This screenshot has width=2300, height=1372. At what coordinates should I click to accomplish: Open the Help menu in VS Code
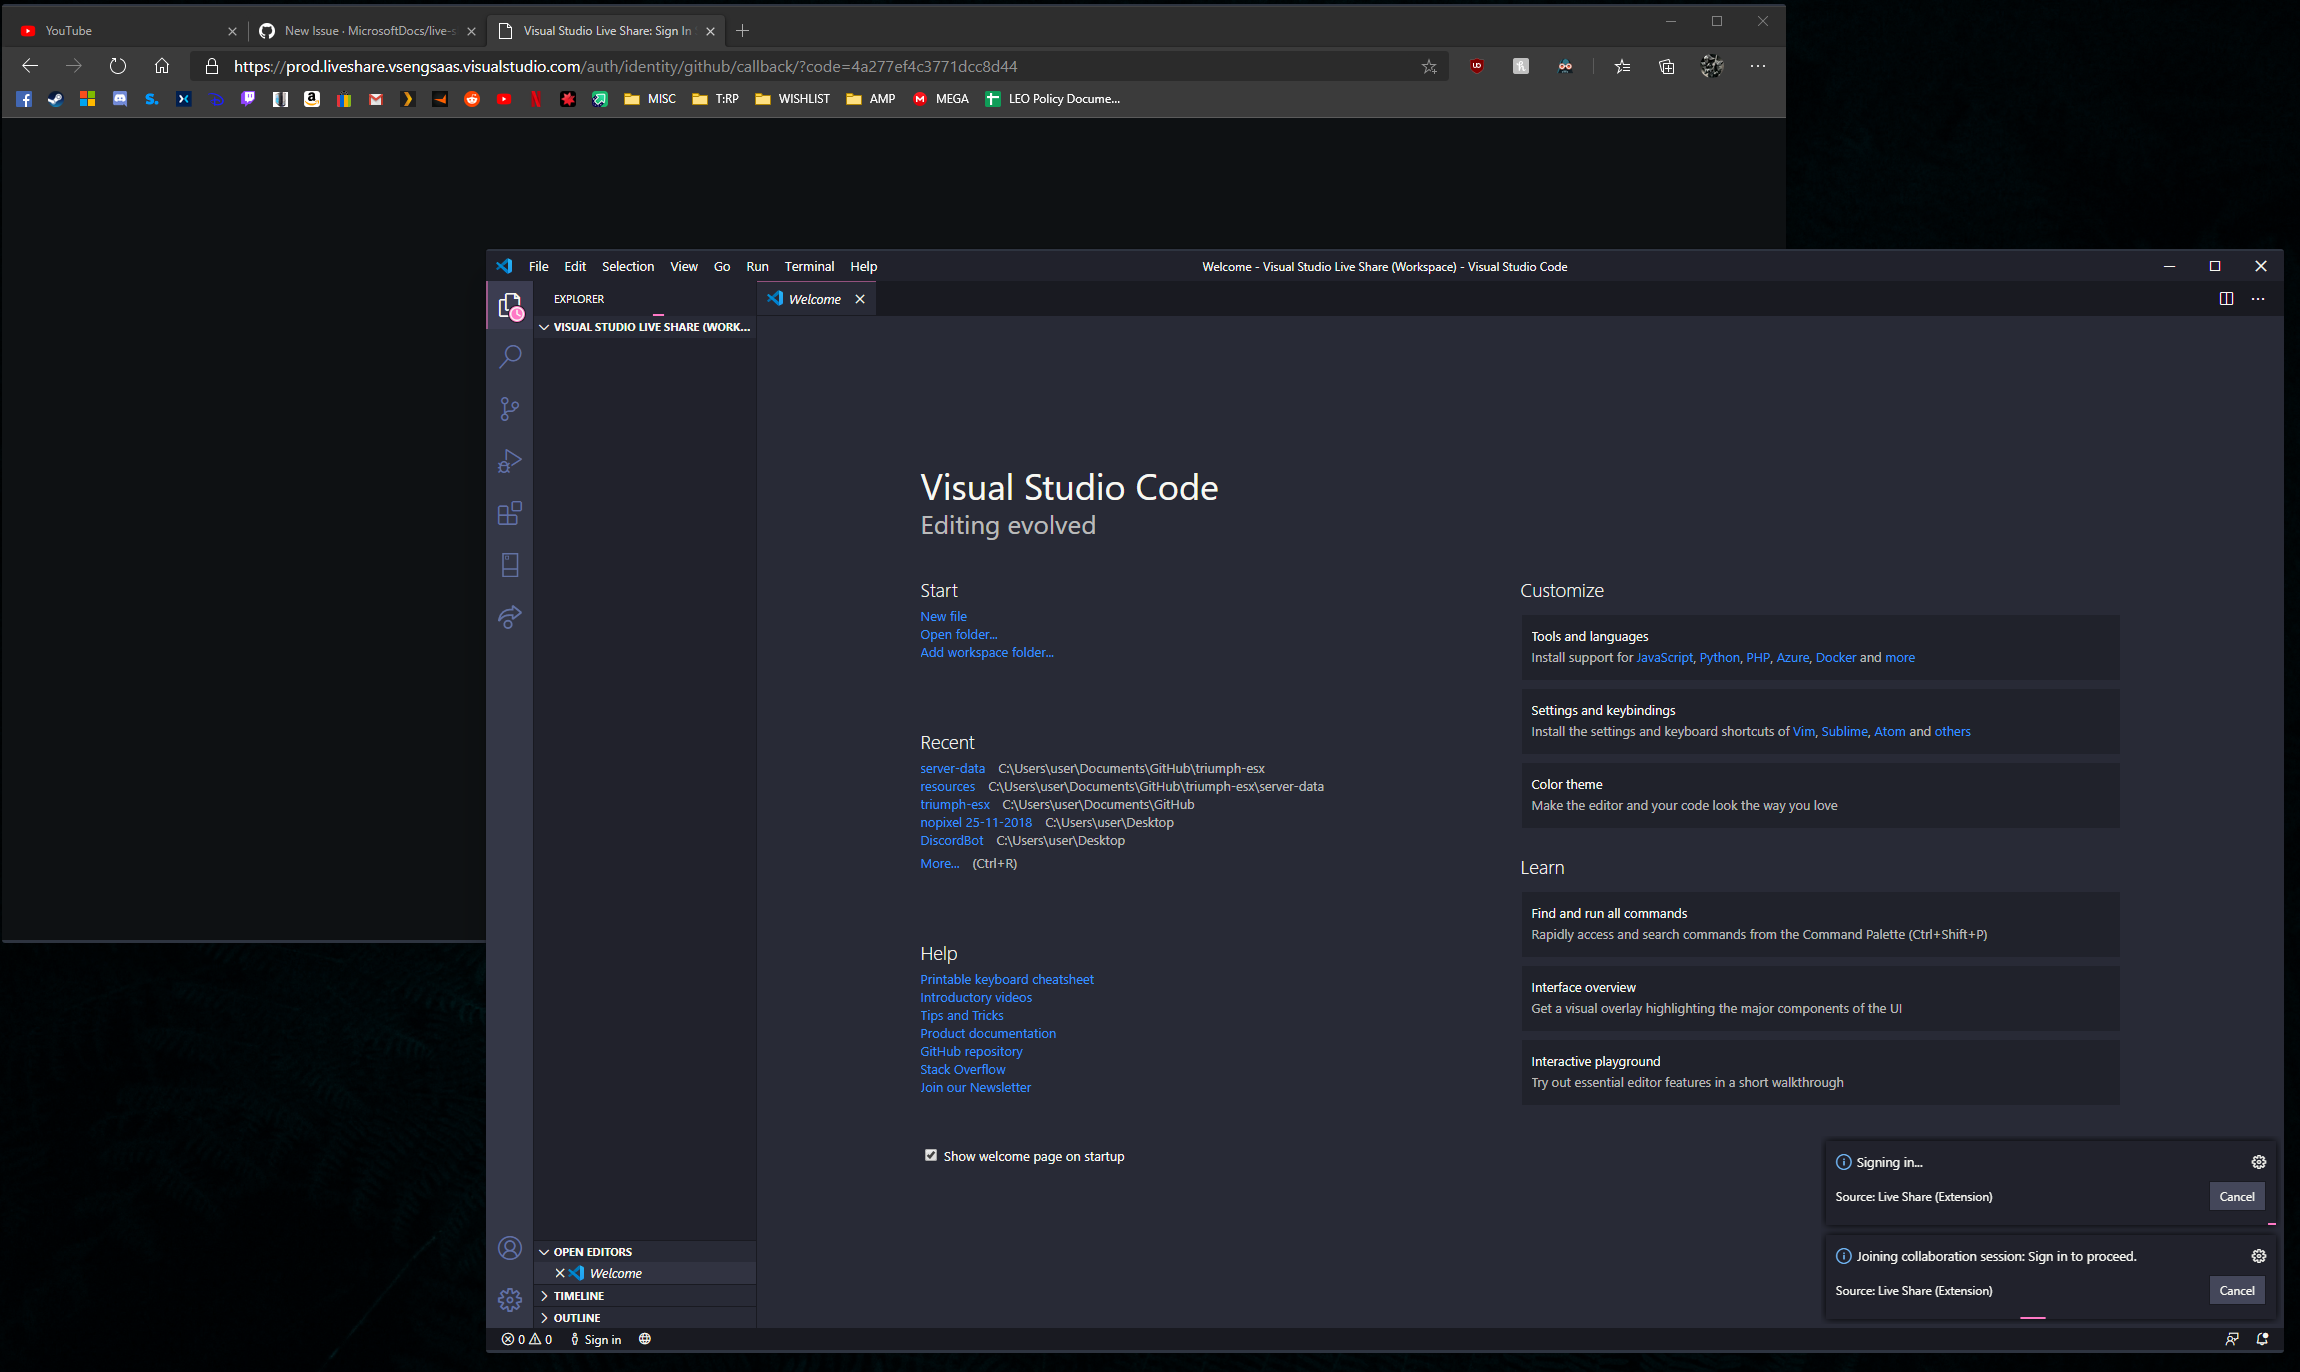[863, 266]
